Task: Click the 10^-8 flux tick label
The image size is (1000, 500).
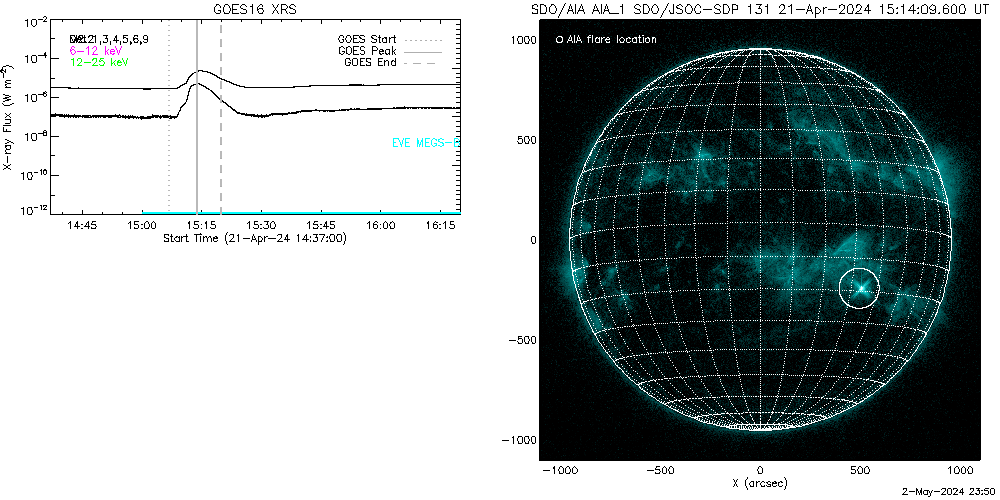Action: (x=34, y=135)
